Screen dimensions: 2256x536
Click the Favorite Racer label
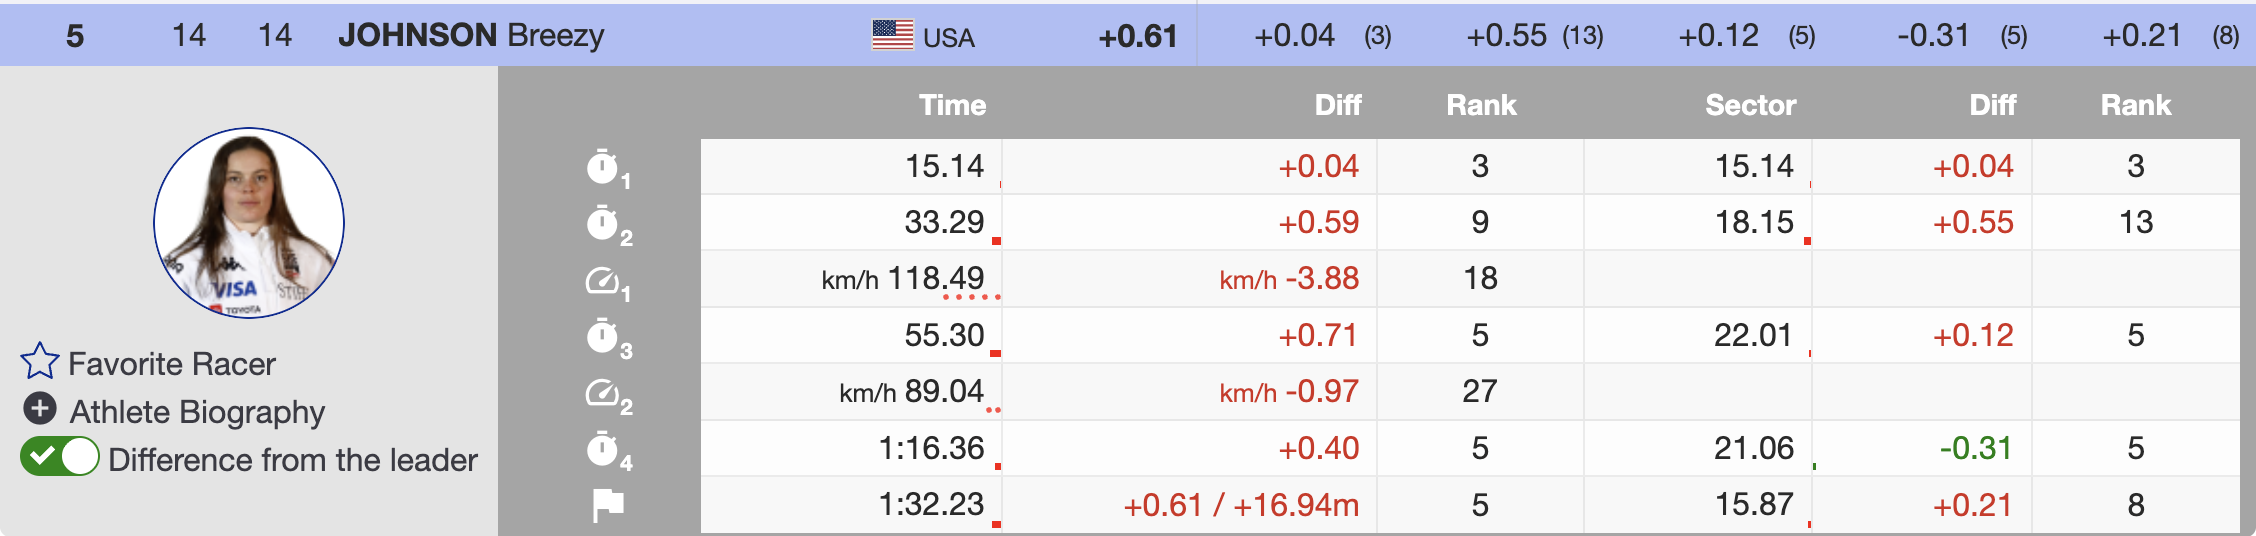(x=171, y=364)
